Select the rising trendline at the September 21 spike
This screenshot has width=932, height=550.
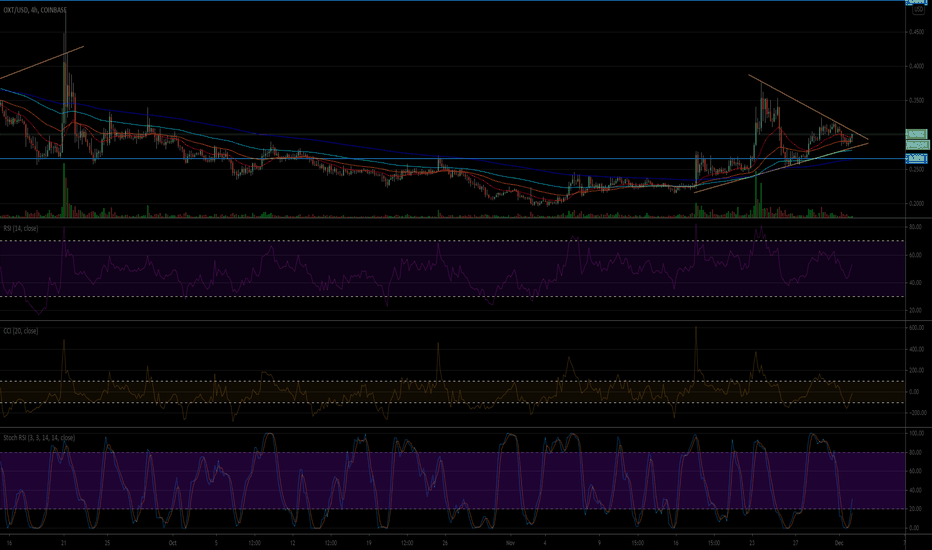[x=42, y=62]
